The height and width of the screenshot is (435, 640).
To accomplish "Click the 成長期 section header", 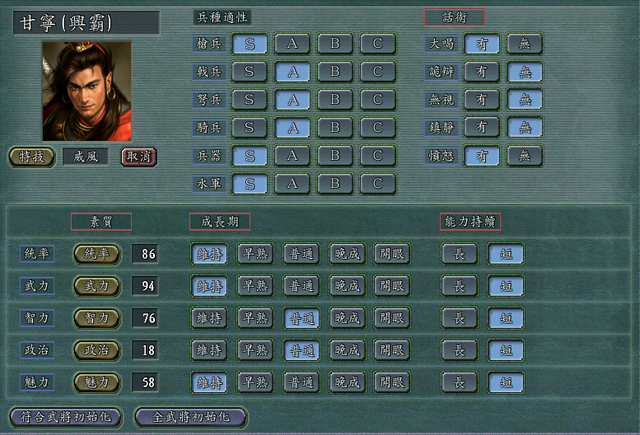I will (x=220, y=222).
